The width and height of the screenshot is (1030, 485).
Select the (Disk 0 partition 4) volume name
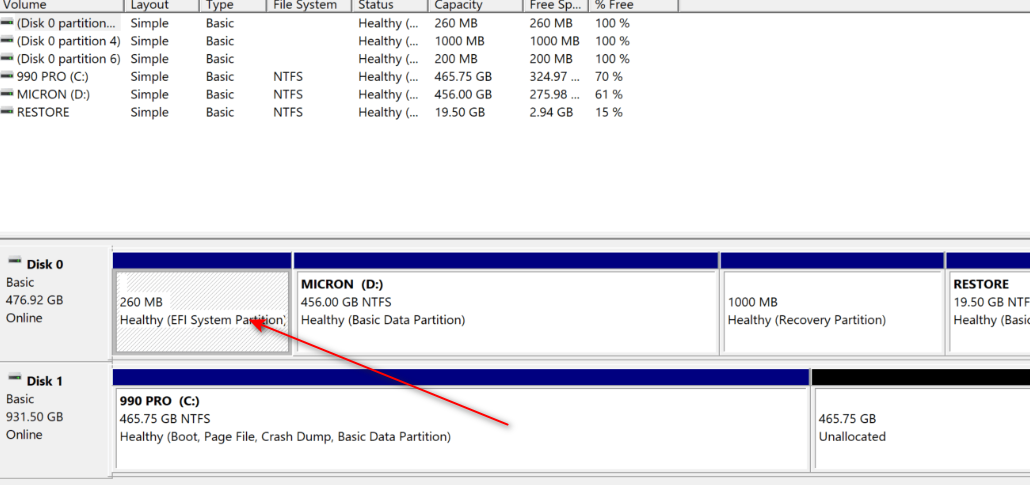69,41
